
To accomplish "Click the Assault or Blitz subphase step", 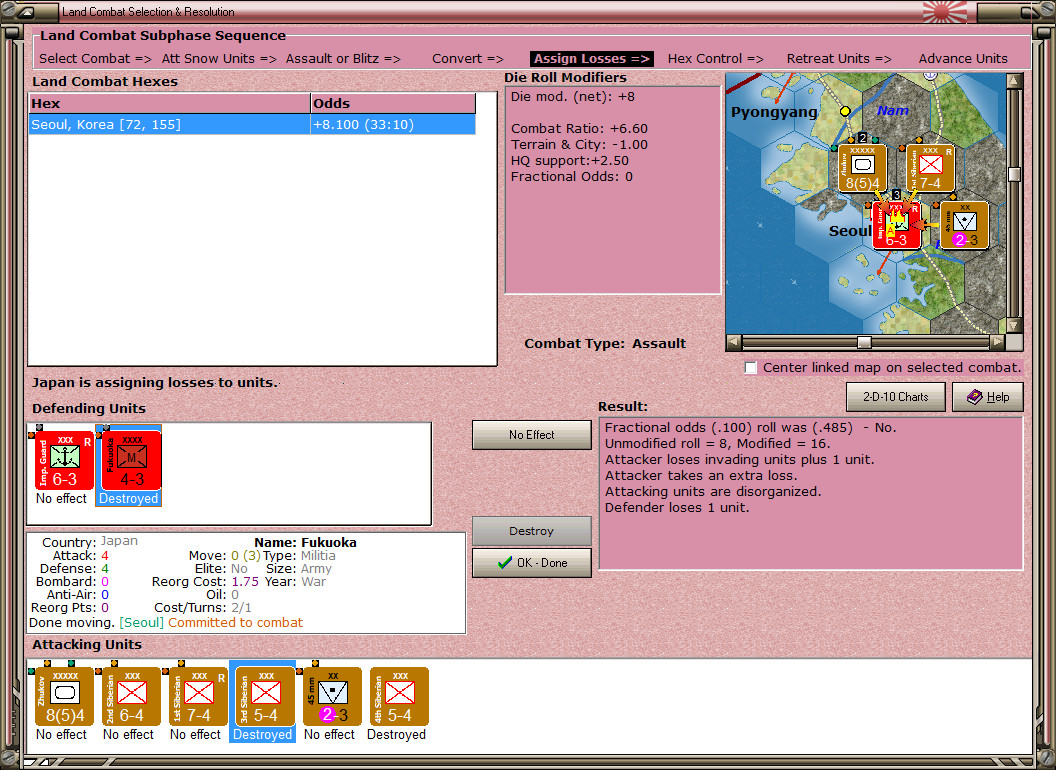I will [343, 59].
